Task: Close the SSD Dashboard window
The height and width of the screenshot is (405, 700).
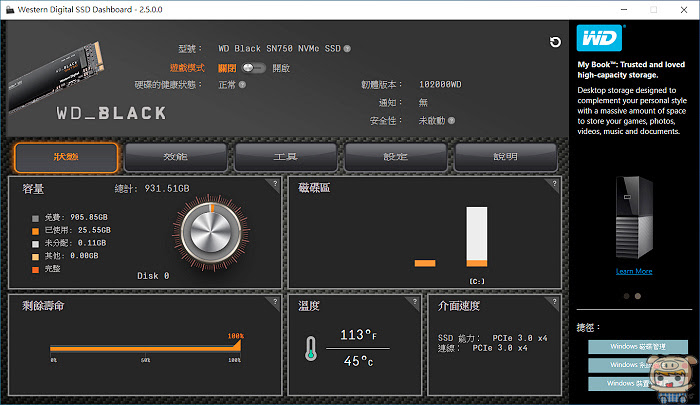Action: click(684, 9)
